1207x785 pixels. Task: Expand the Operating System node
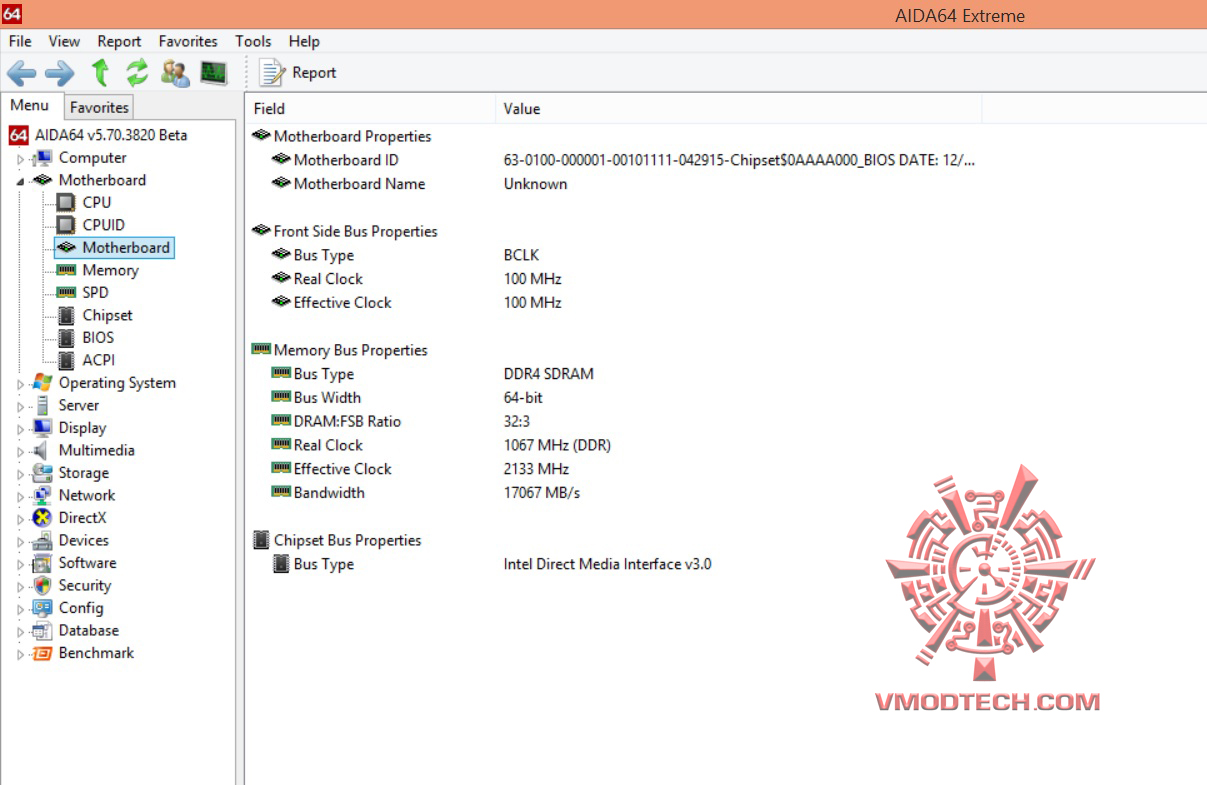[21, 384]
